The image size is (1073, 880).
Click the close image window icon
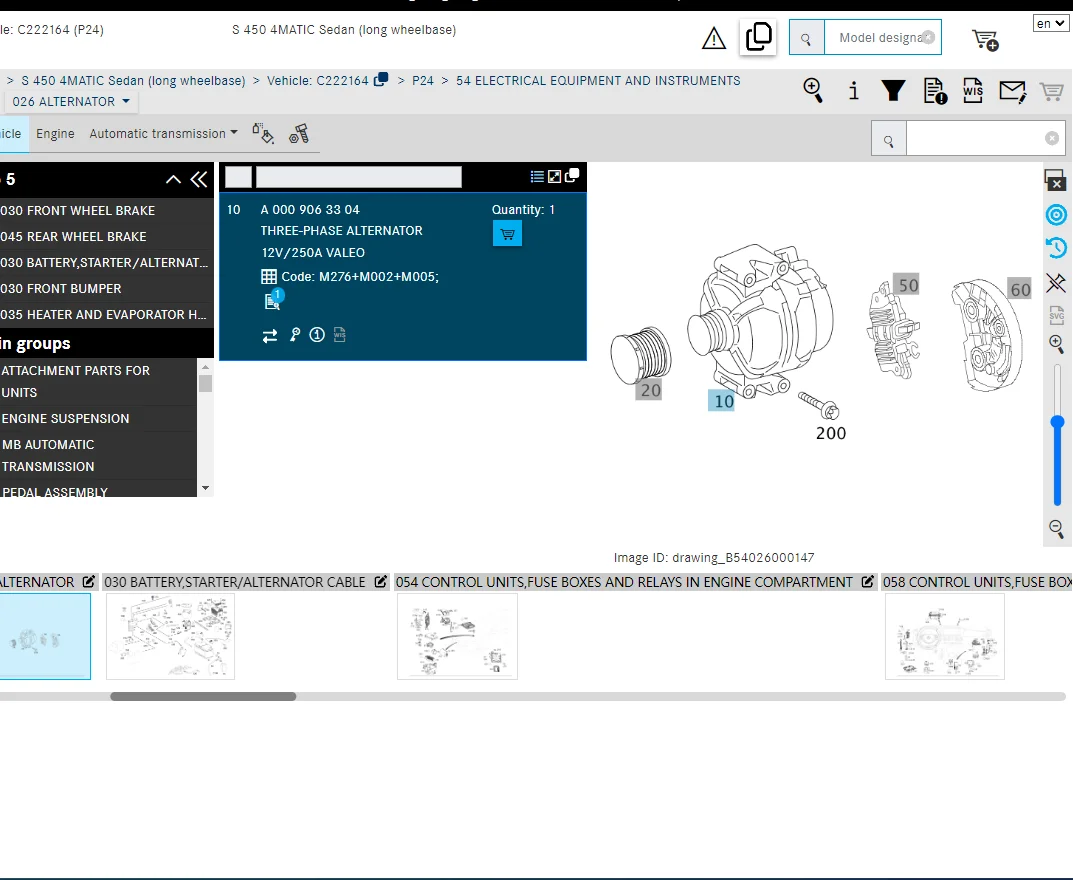click(1055, 180)
